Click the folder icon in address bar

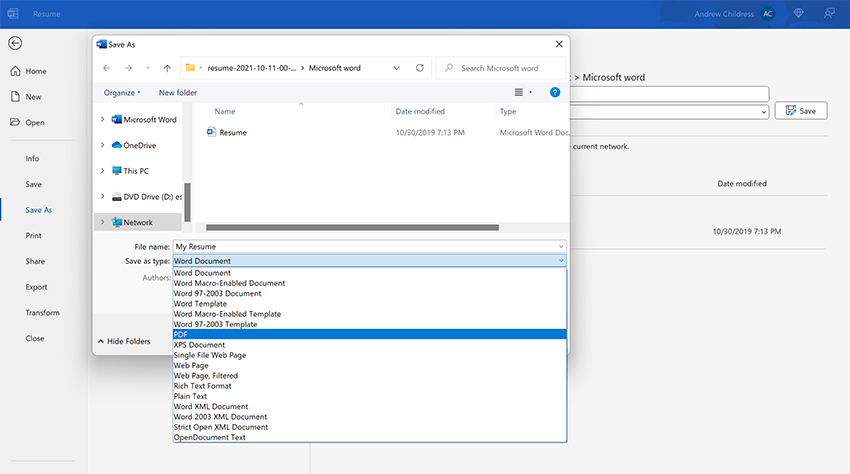point(190,68)
